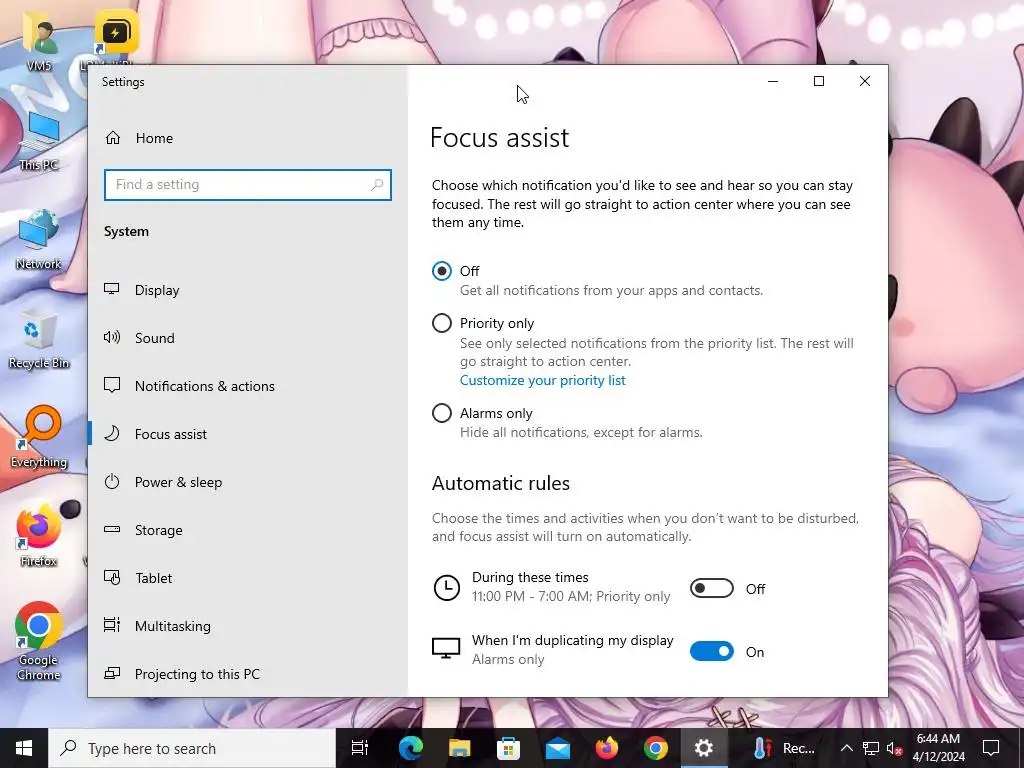Select the Google Chrome desktop shortcut
This screenshot has width=1024, height=768.
tap(39, 641)
